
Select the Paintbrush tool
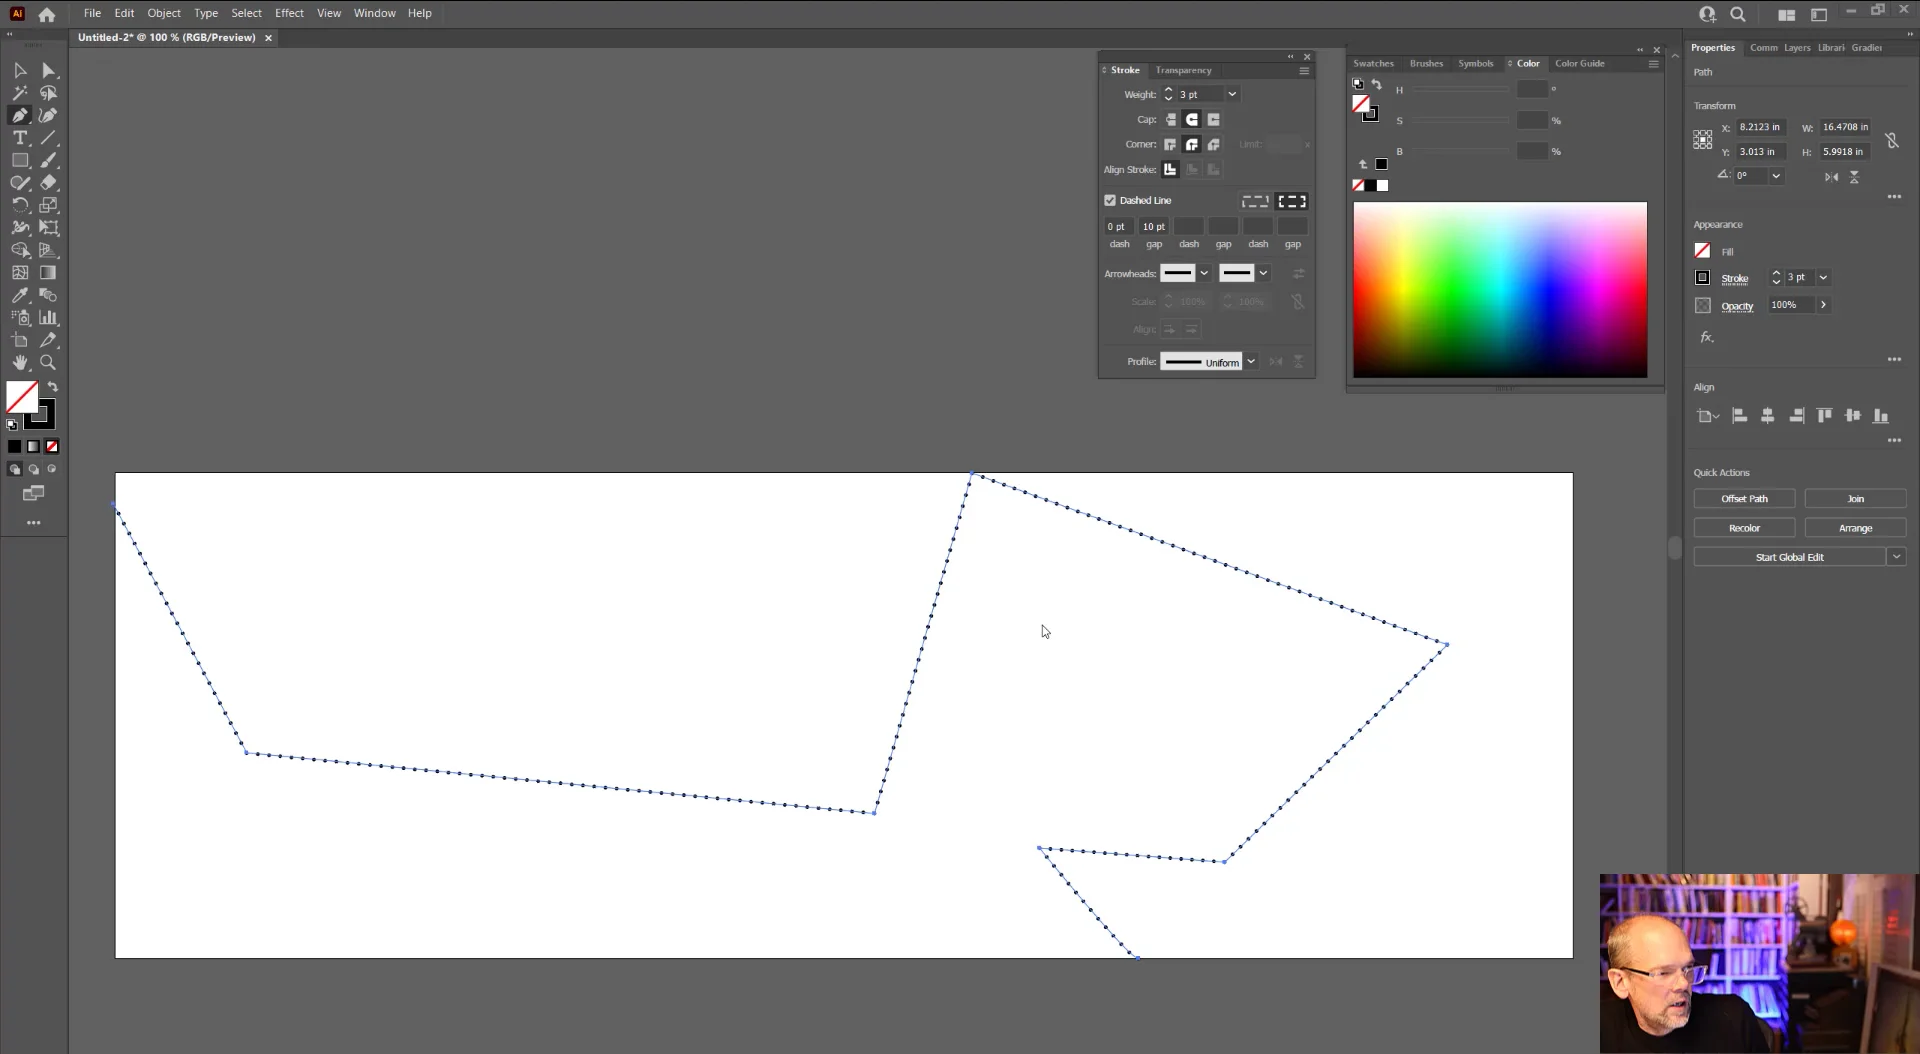pyautogui.click(x=48, y=160)
